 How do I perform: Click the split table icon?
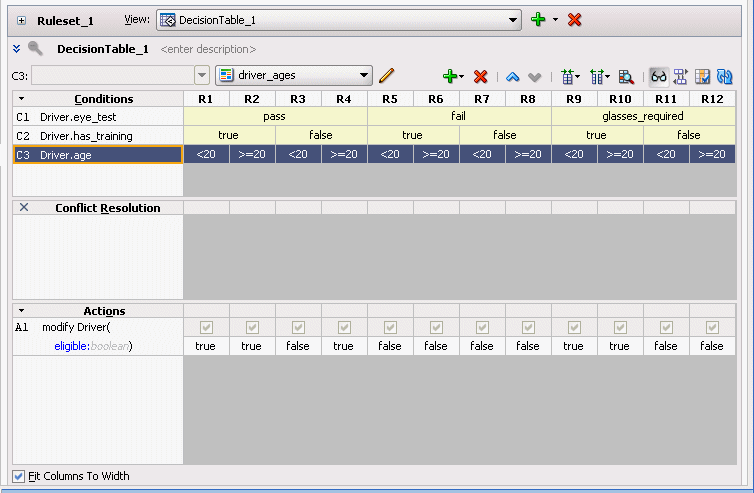pyautogui.click(x=680, y=76)
